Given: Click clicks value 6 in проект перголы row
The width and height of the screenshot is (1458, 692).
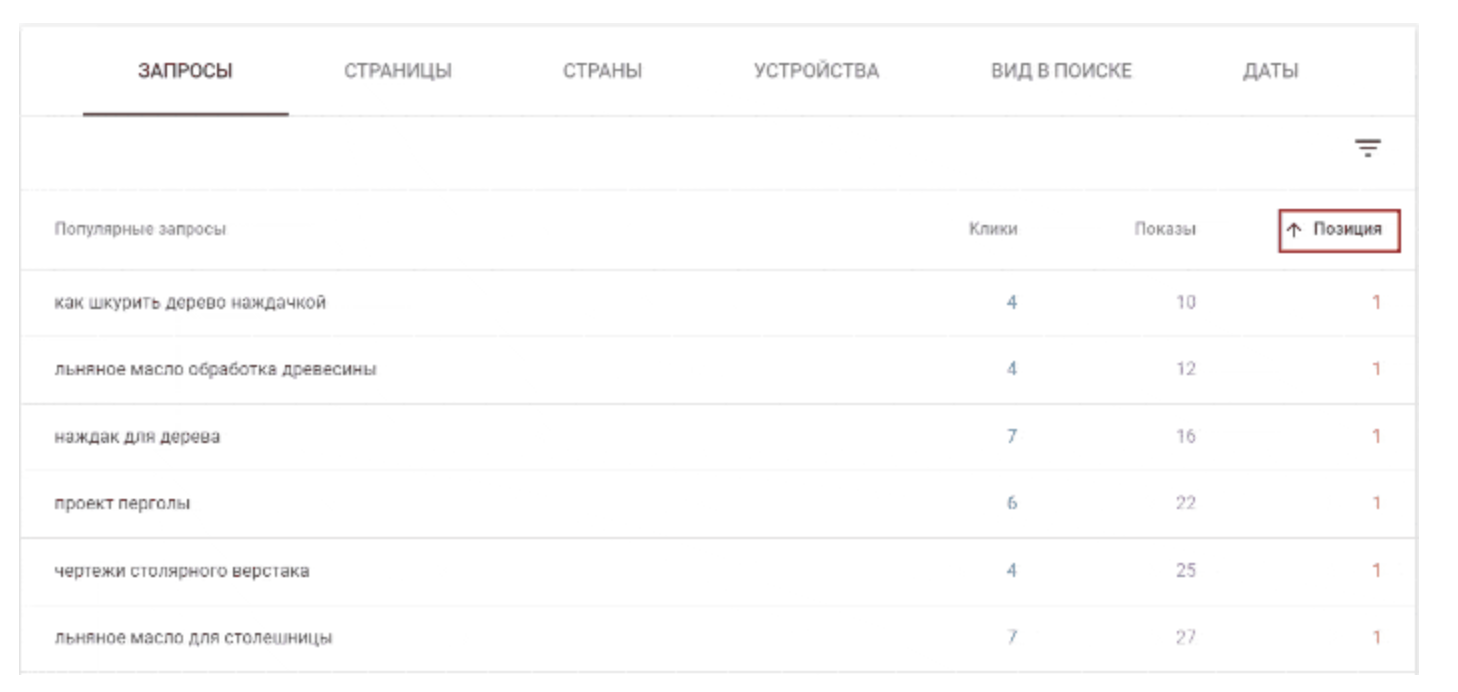Looking at the screenshot, I should [1012, 503].
